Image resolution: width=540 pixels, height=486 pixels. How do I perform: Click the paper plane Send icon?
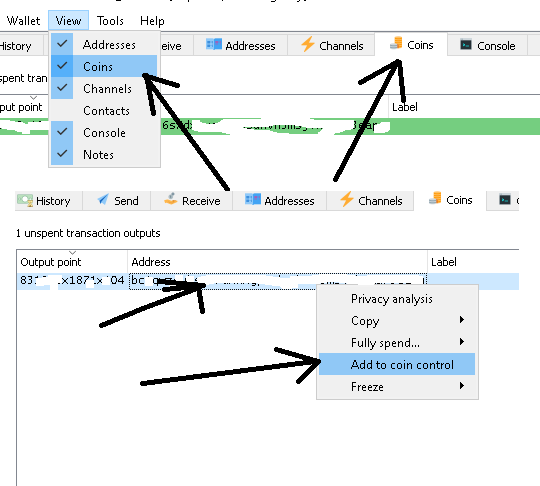click(103, 199)
